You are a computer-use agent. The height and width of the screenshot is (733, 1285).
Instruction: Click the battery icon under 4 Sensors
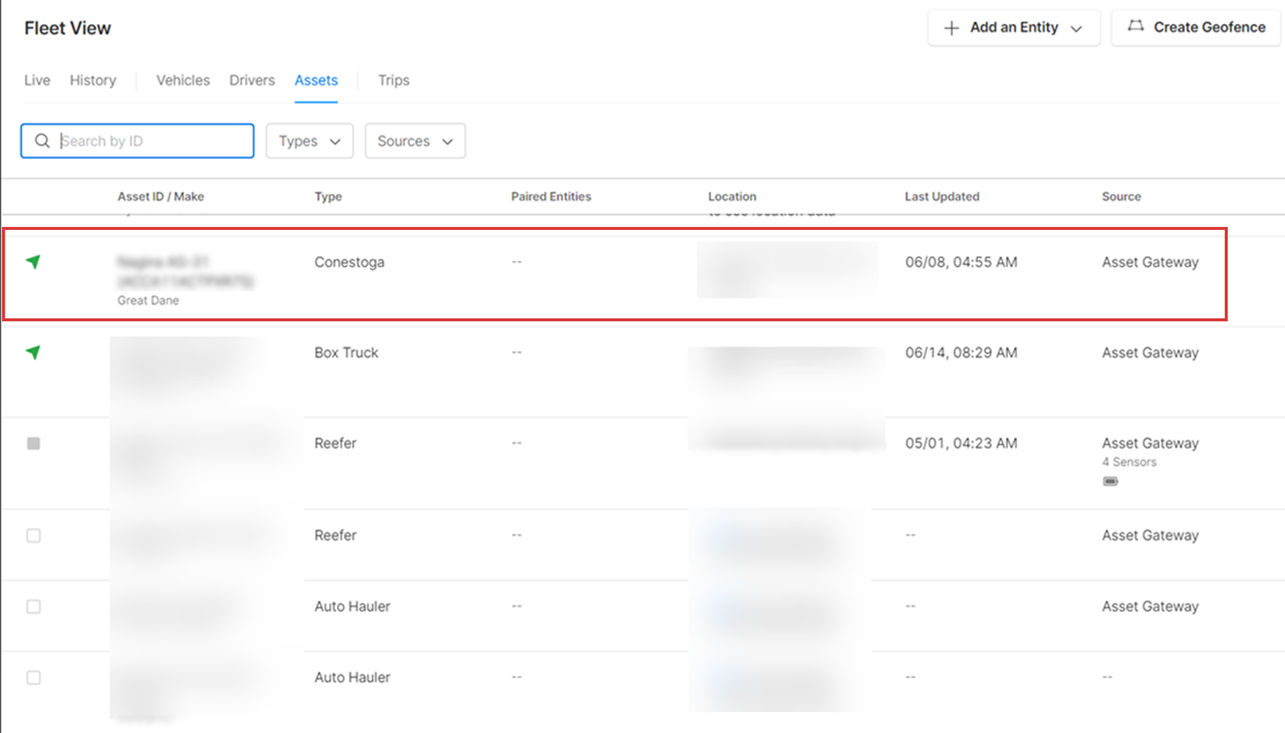tap(1110, 481)
